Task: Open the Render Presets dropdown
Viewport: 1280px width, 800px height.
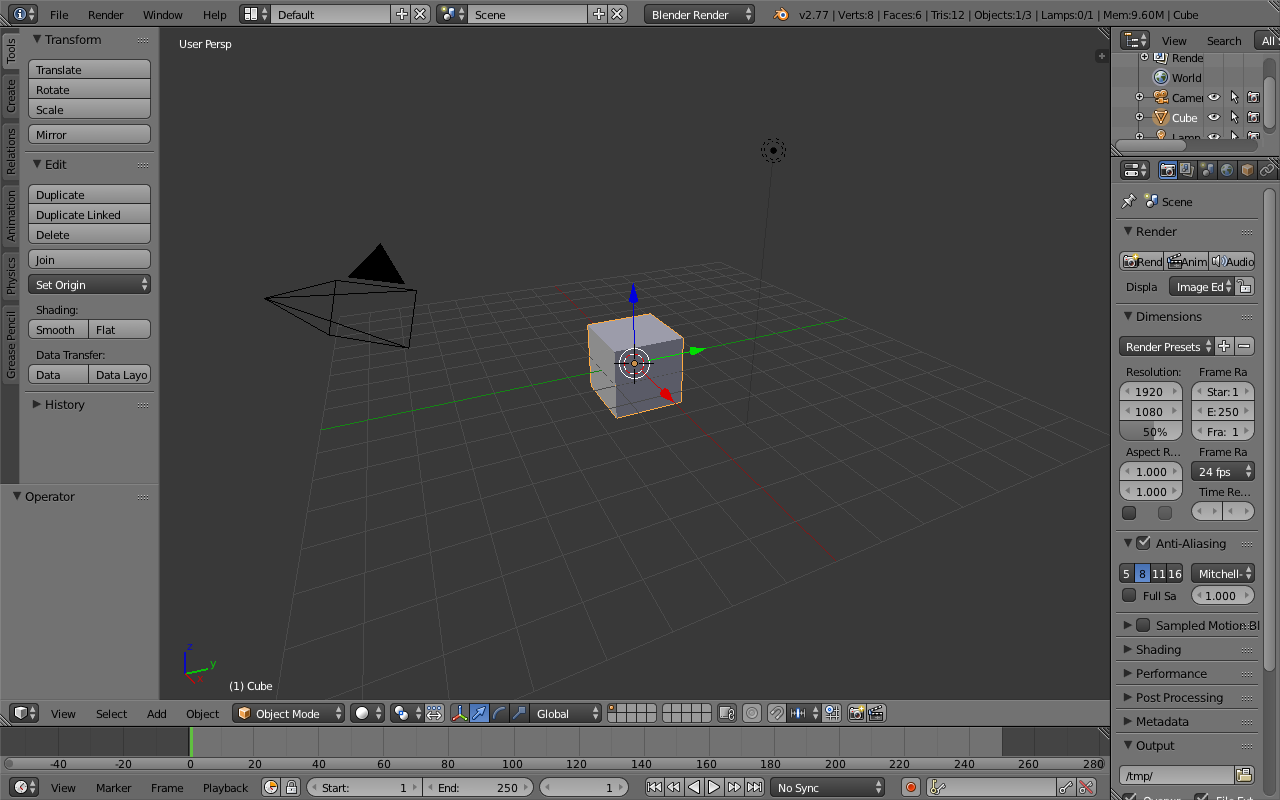Action: [x=1167, y=346]
